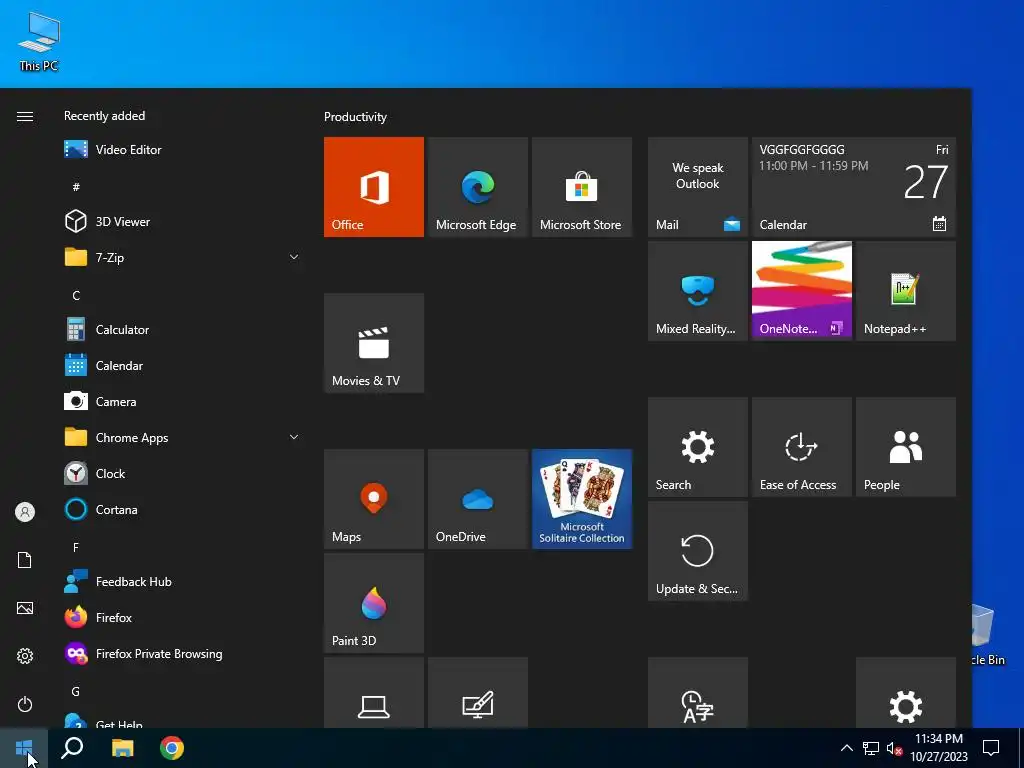Jump to apps via the # letter header
This screenshot has width=1024, height=768.
[x=76, y=187]
